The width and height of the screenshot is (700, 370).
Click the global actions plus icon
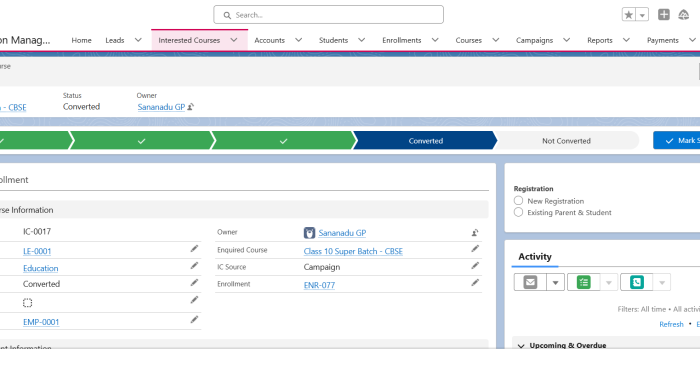(664, 15)
